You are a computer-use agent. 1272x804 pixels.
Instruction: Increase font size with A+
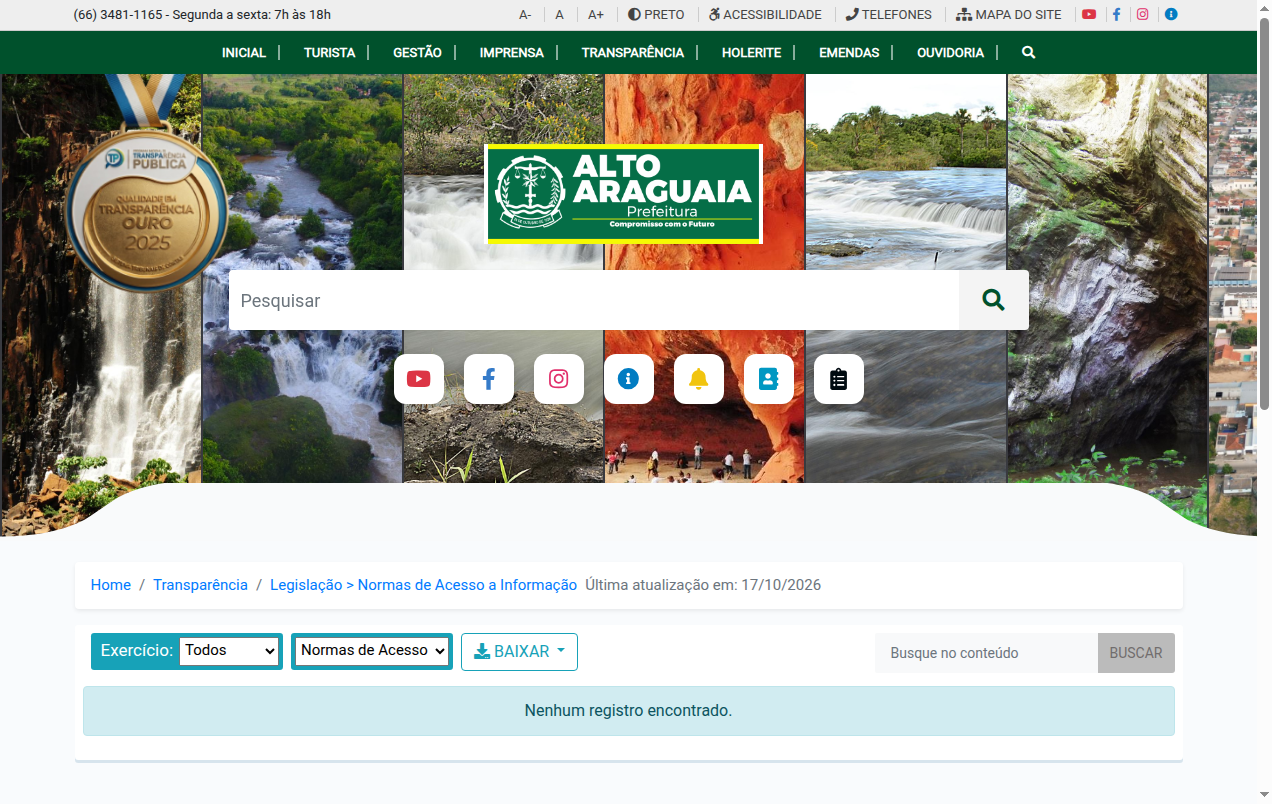pos(596,15)
